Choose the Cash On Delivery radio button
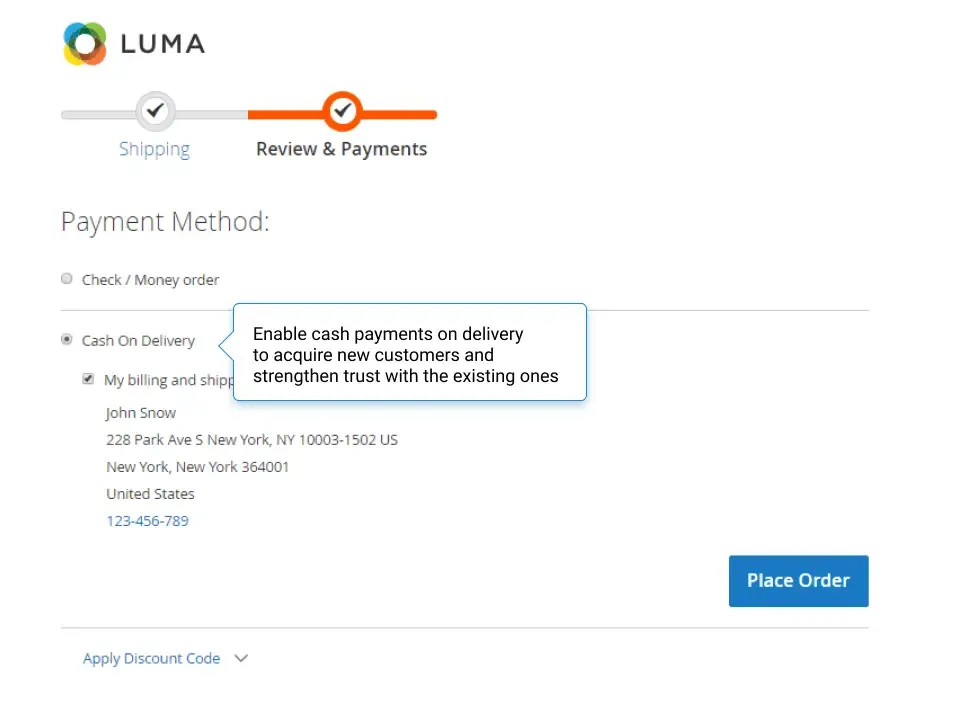This screenshot has width=960, height=704. [67, 340]
